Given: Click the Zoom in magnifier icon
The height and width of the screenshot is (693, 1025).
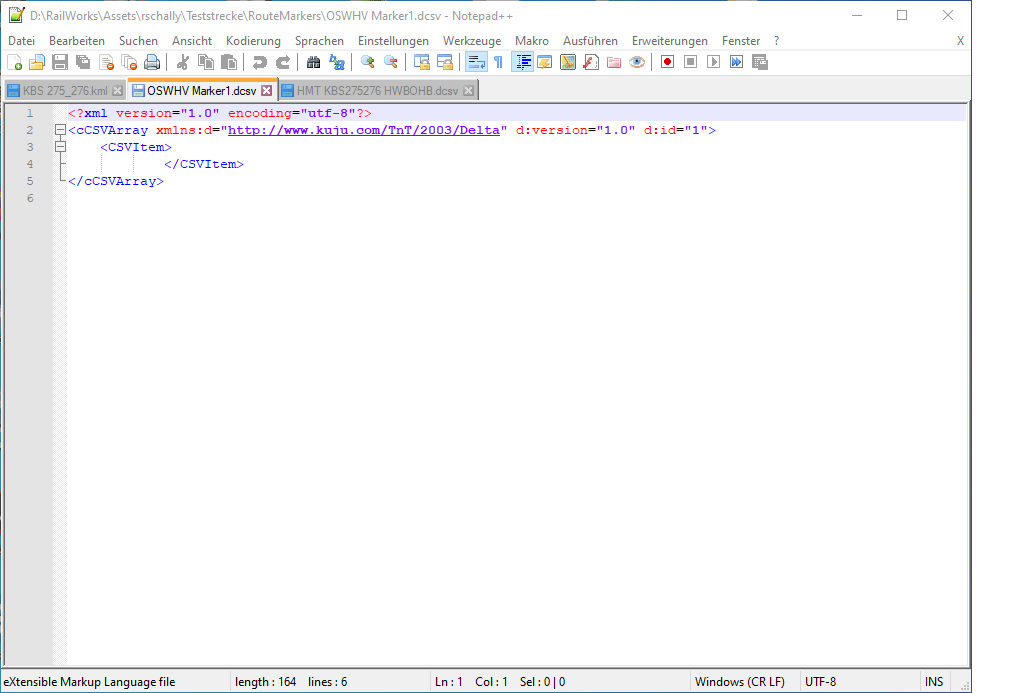Looking at the screenshot, I should point(368,62).
